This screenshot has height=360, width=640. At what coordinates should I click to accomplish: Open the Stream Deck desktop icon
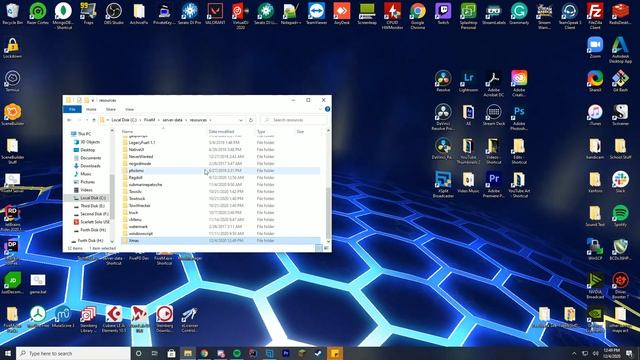pos(493,115)
